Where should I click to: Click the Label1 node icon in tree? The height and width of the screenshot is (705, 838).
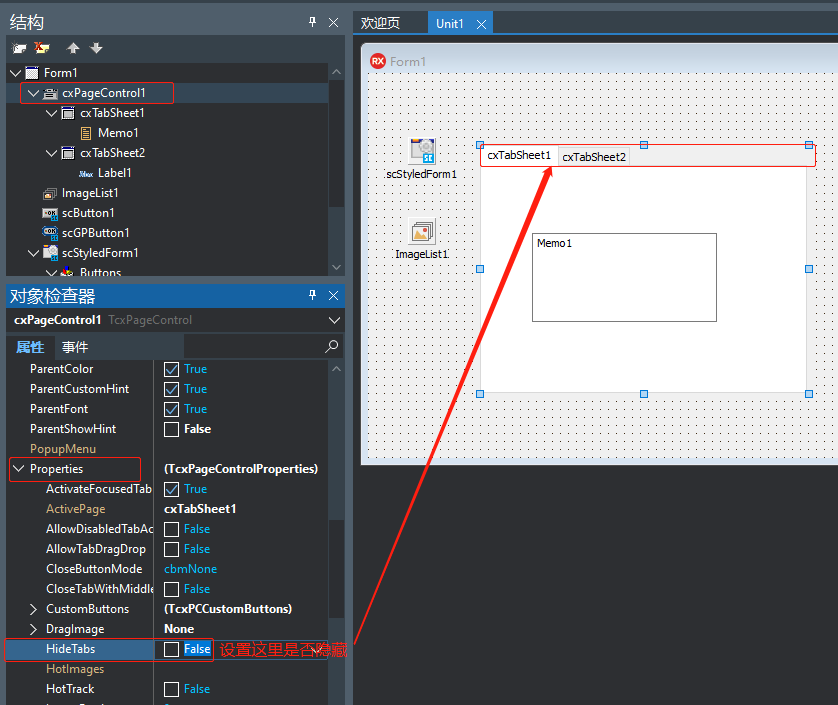86,174
